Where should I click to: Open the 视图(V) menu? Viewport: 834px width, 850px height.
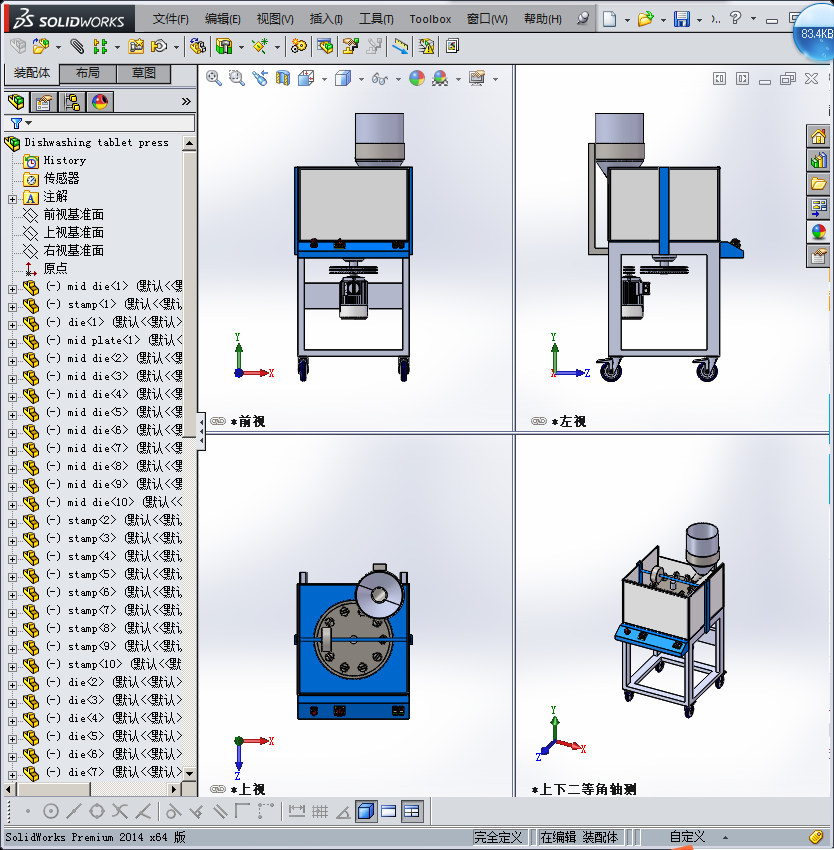click(x=275, y=19)
